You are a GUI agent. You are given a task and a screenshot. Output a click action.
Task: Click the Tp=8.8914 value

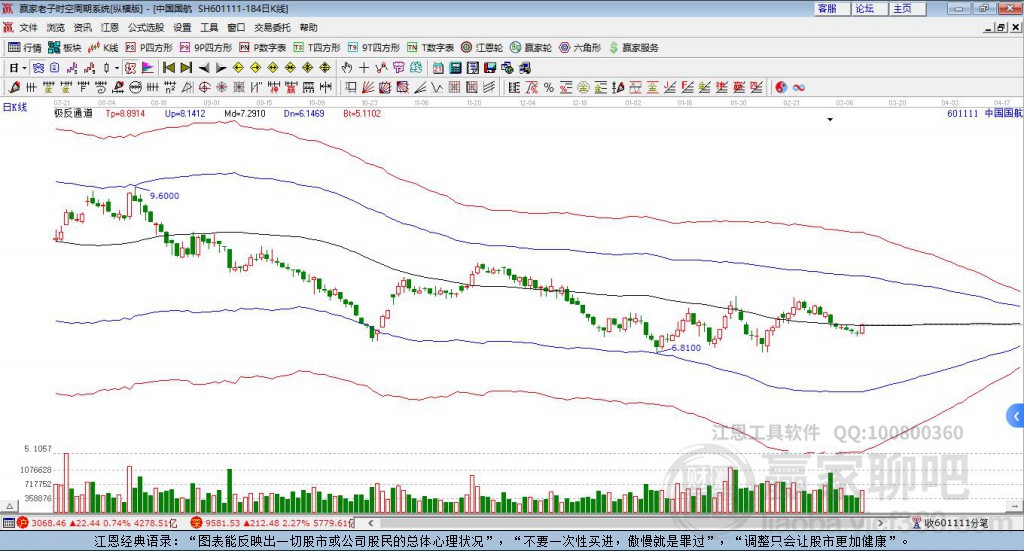[125, 113]
